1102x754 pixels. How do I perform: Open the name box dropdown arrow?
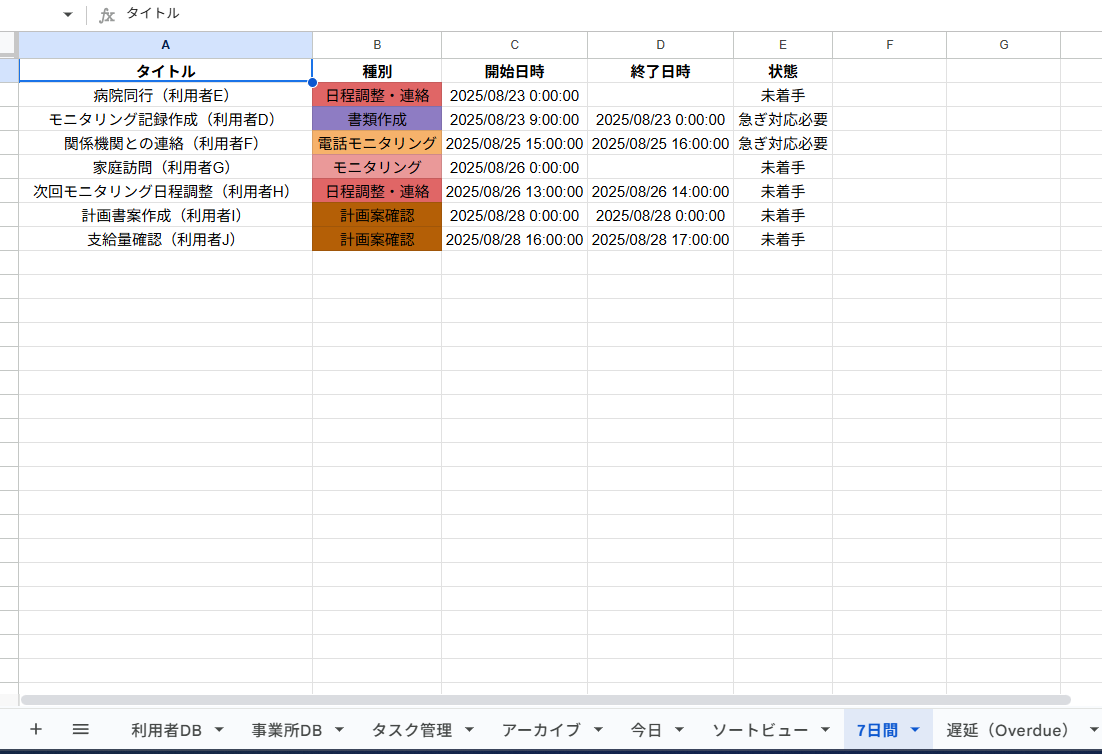(x=67, y=14)
